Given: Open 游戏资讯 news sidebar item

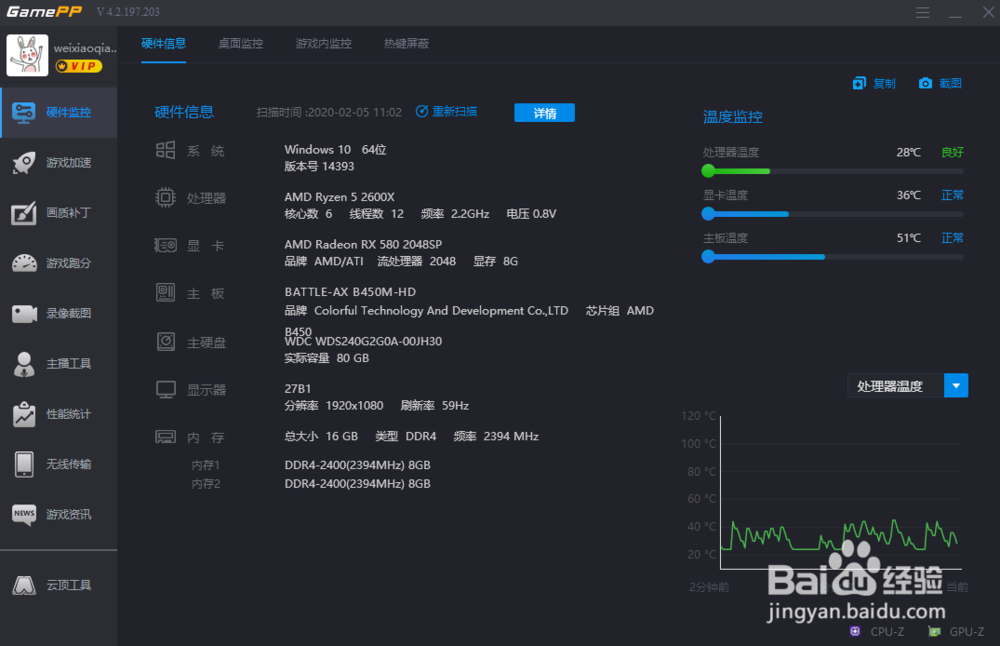Looking at the screenshot, I should click(59, 514).
